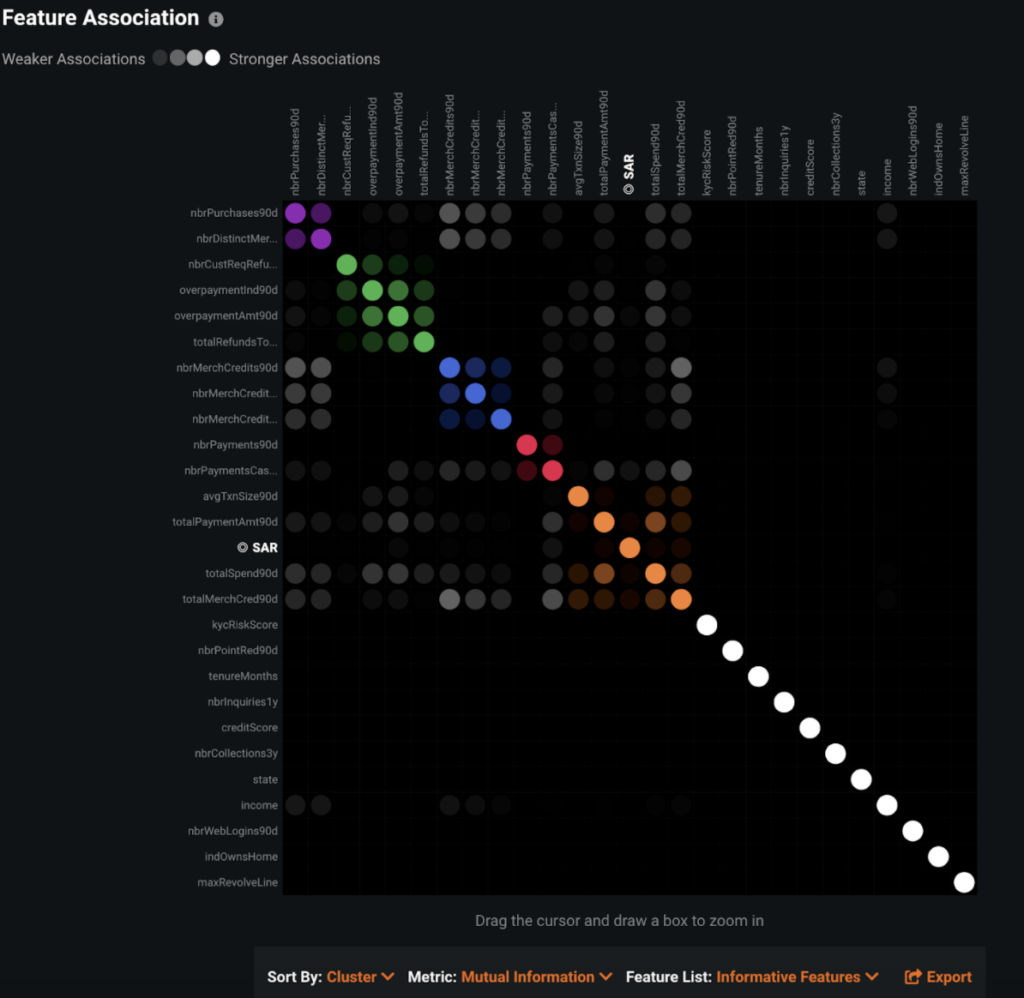Image resolution: width=1024 pixels, height=998 pixels.
Task: Select the white kycRiskScore diagonal dot
Action: click(x=707, y=625)
